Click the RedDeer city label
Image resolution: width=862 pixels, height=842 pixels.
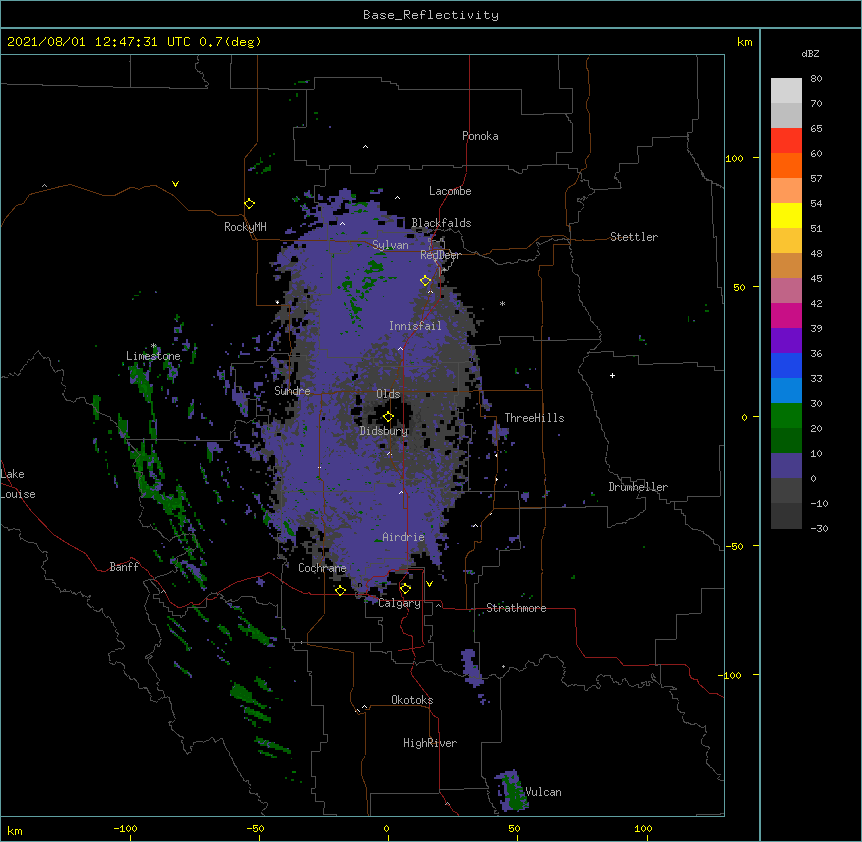click(x=440, y=255)
